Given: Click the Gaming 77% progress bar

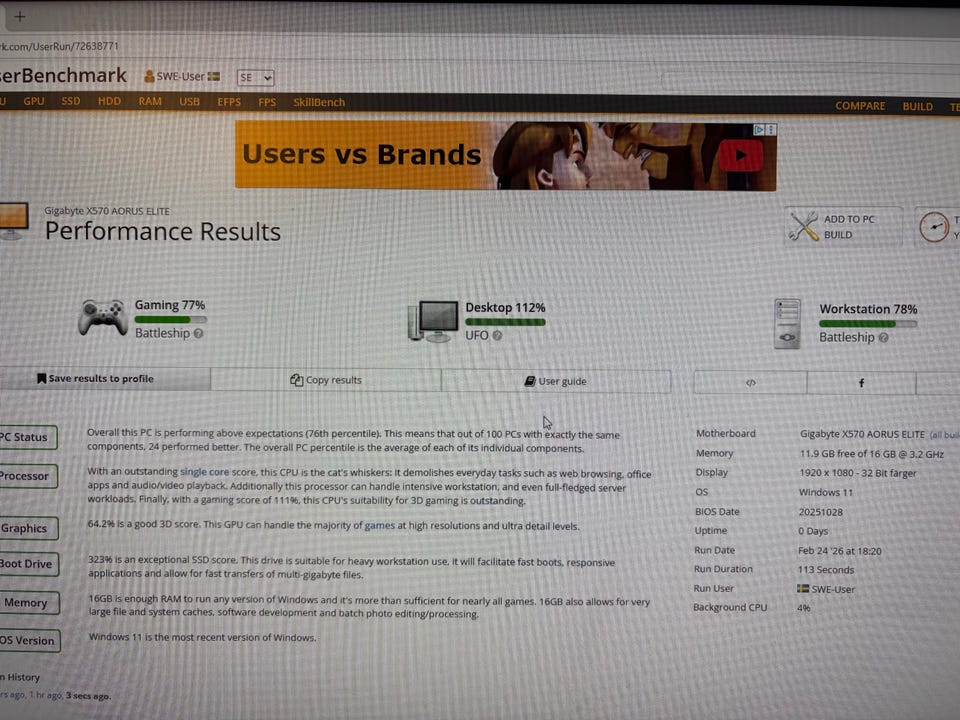Looking at the screenshot, I should tap(171, 319).
